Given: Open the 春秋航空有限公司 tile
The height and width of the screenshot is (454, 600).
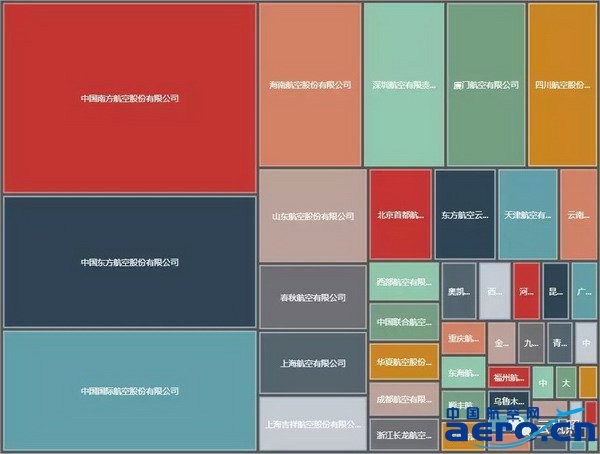Looking at the screenshot, I should click(313, 297).
